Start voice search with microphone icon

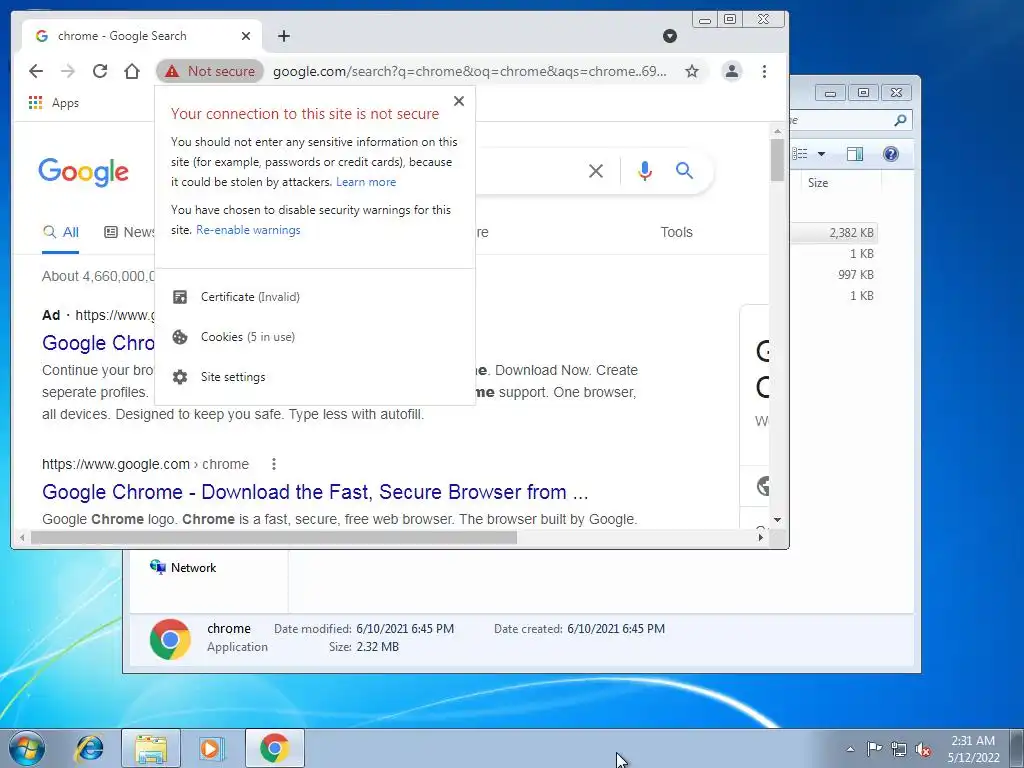pyautogui.click(x=645, y=171)
